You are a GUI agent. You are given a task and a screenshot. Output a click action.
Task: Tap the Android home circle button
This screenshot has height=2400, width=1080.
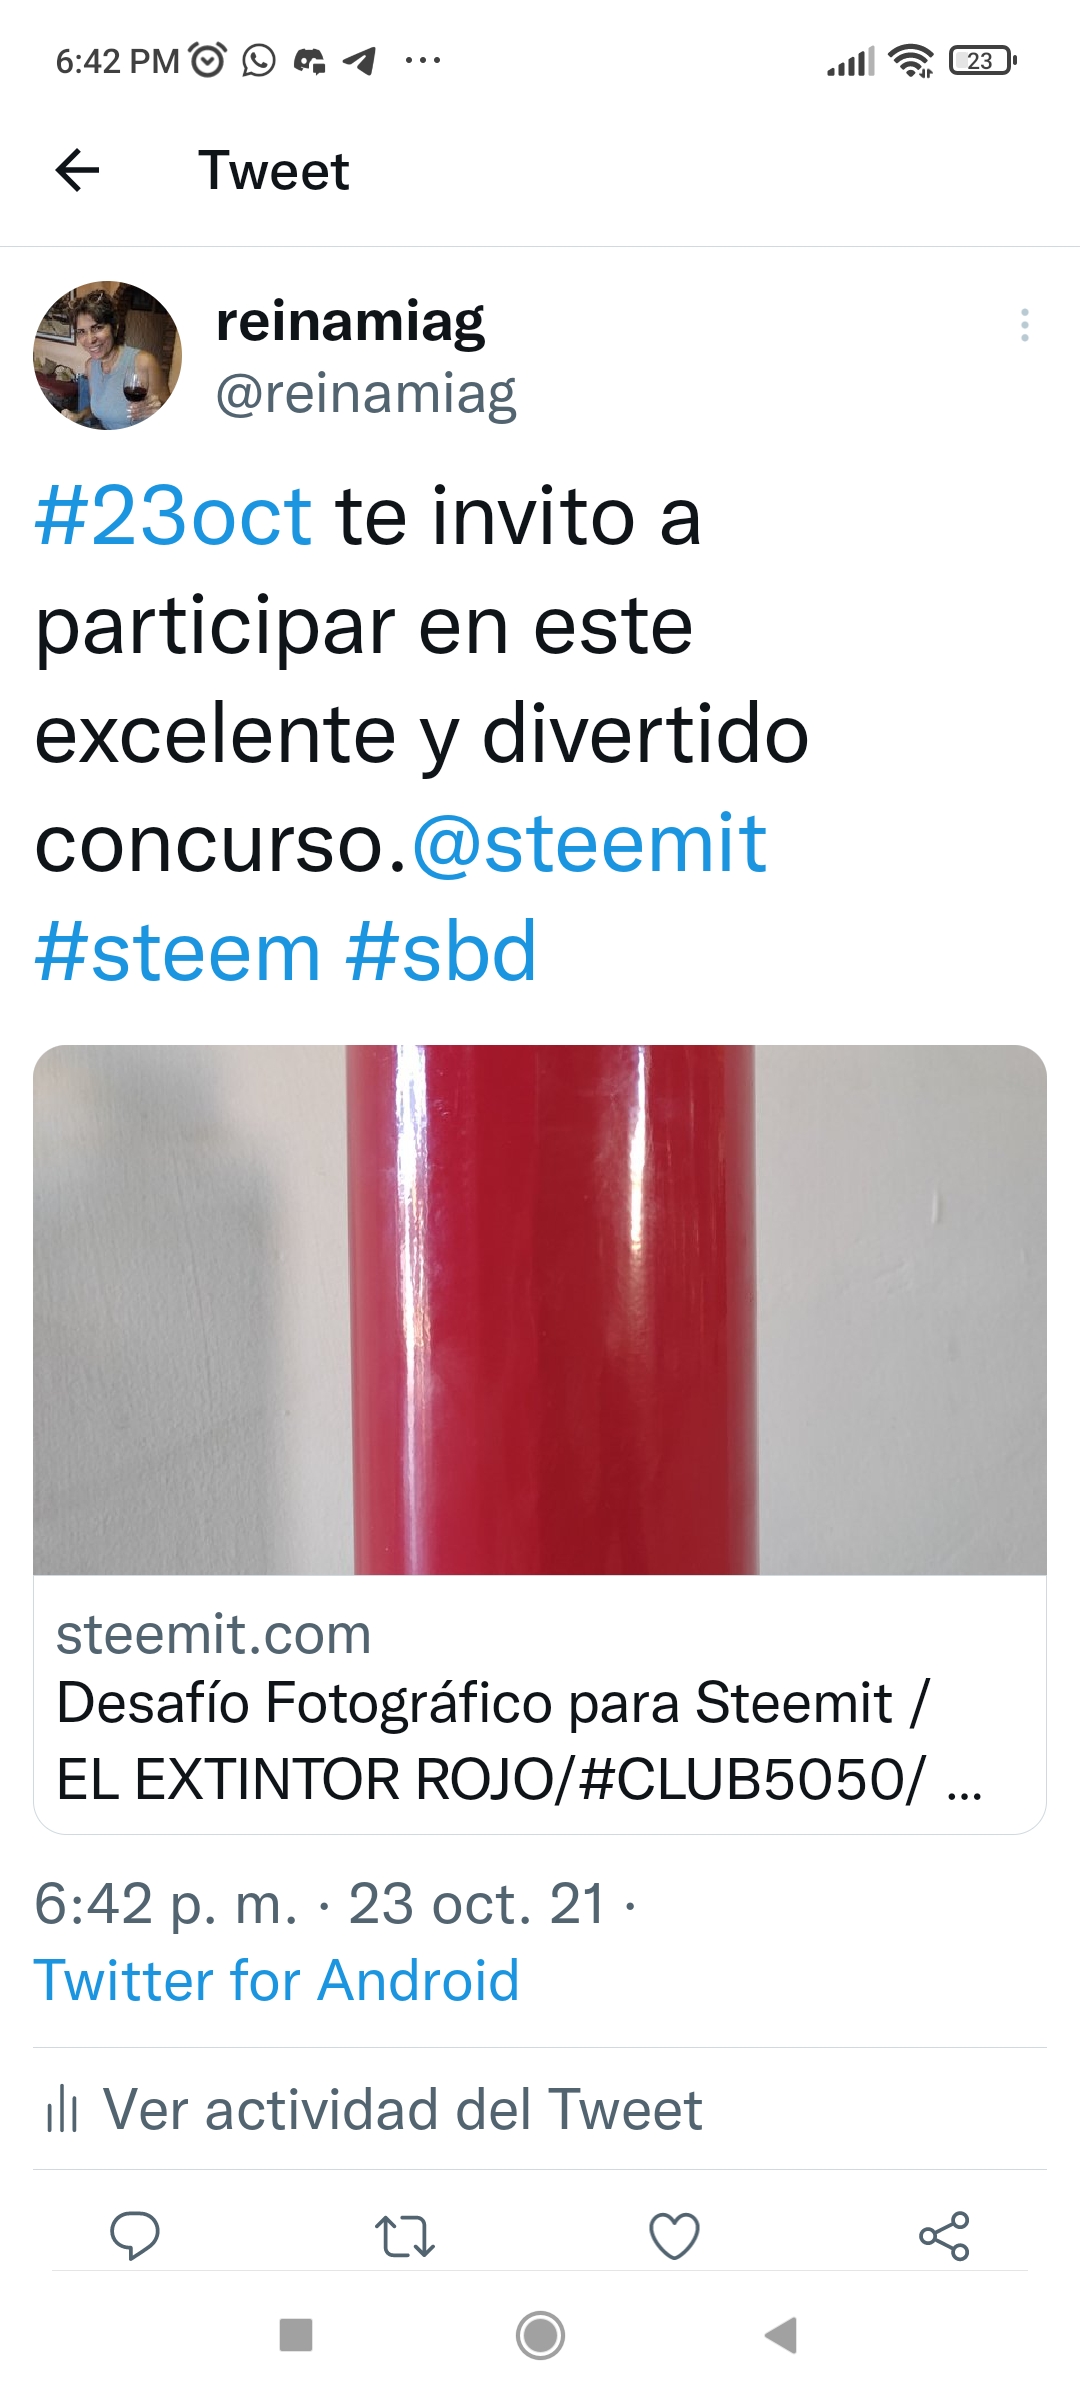coord(540,2336)
